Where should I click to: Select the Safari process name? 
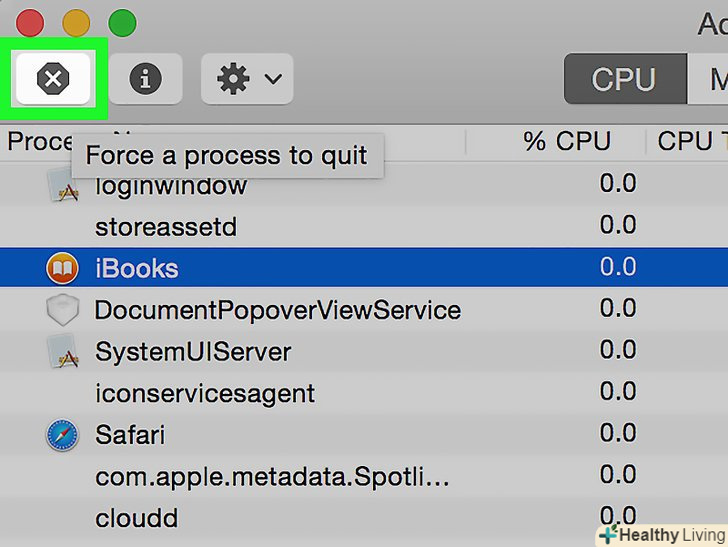click(x=130, y=435)
